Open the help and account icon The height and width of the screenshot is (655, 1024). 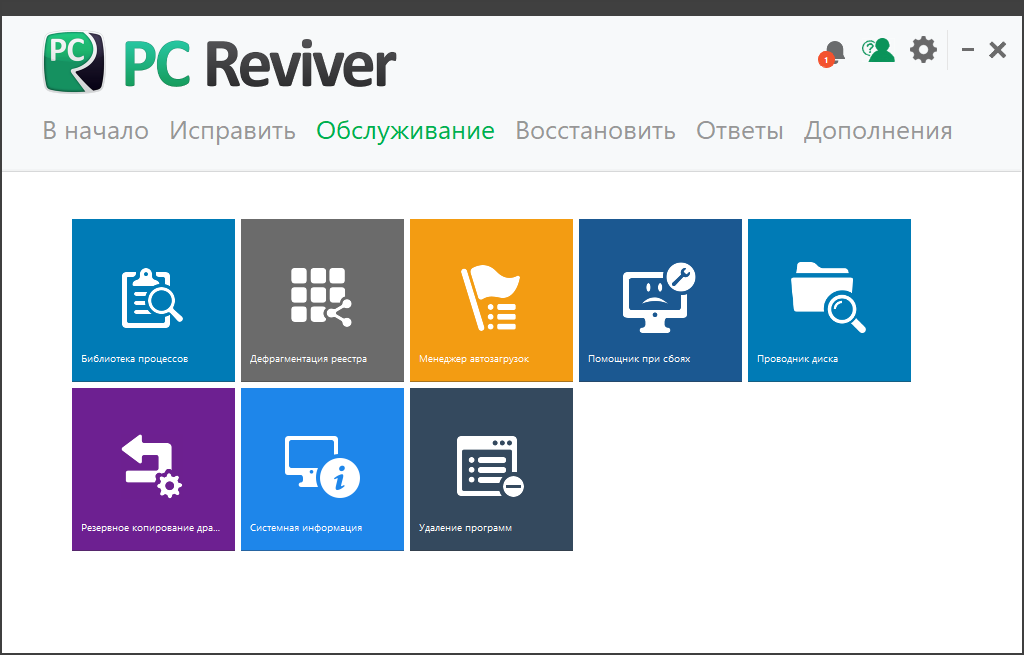[878, 50]
